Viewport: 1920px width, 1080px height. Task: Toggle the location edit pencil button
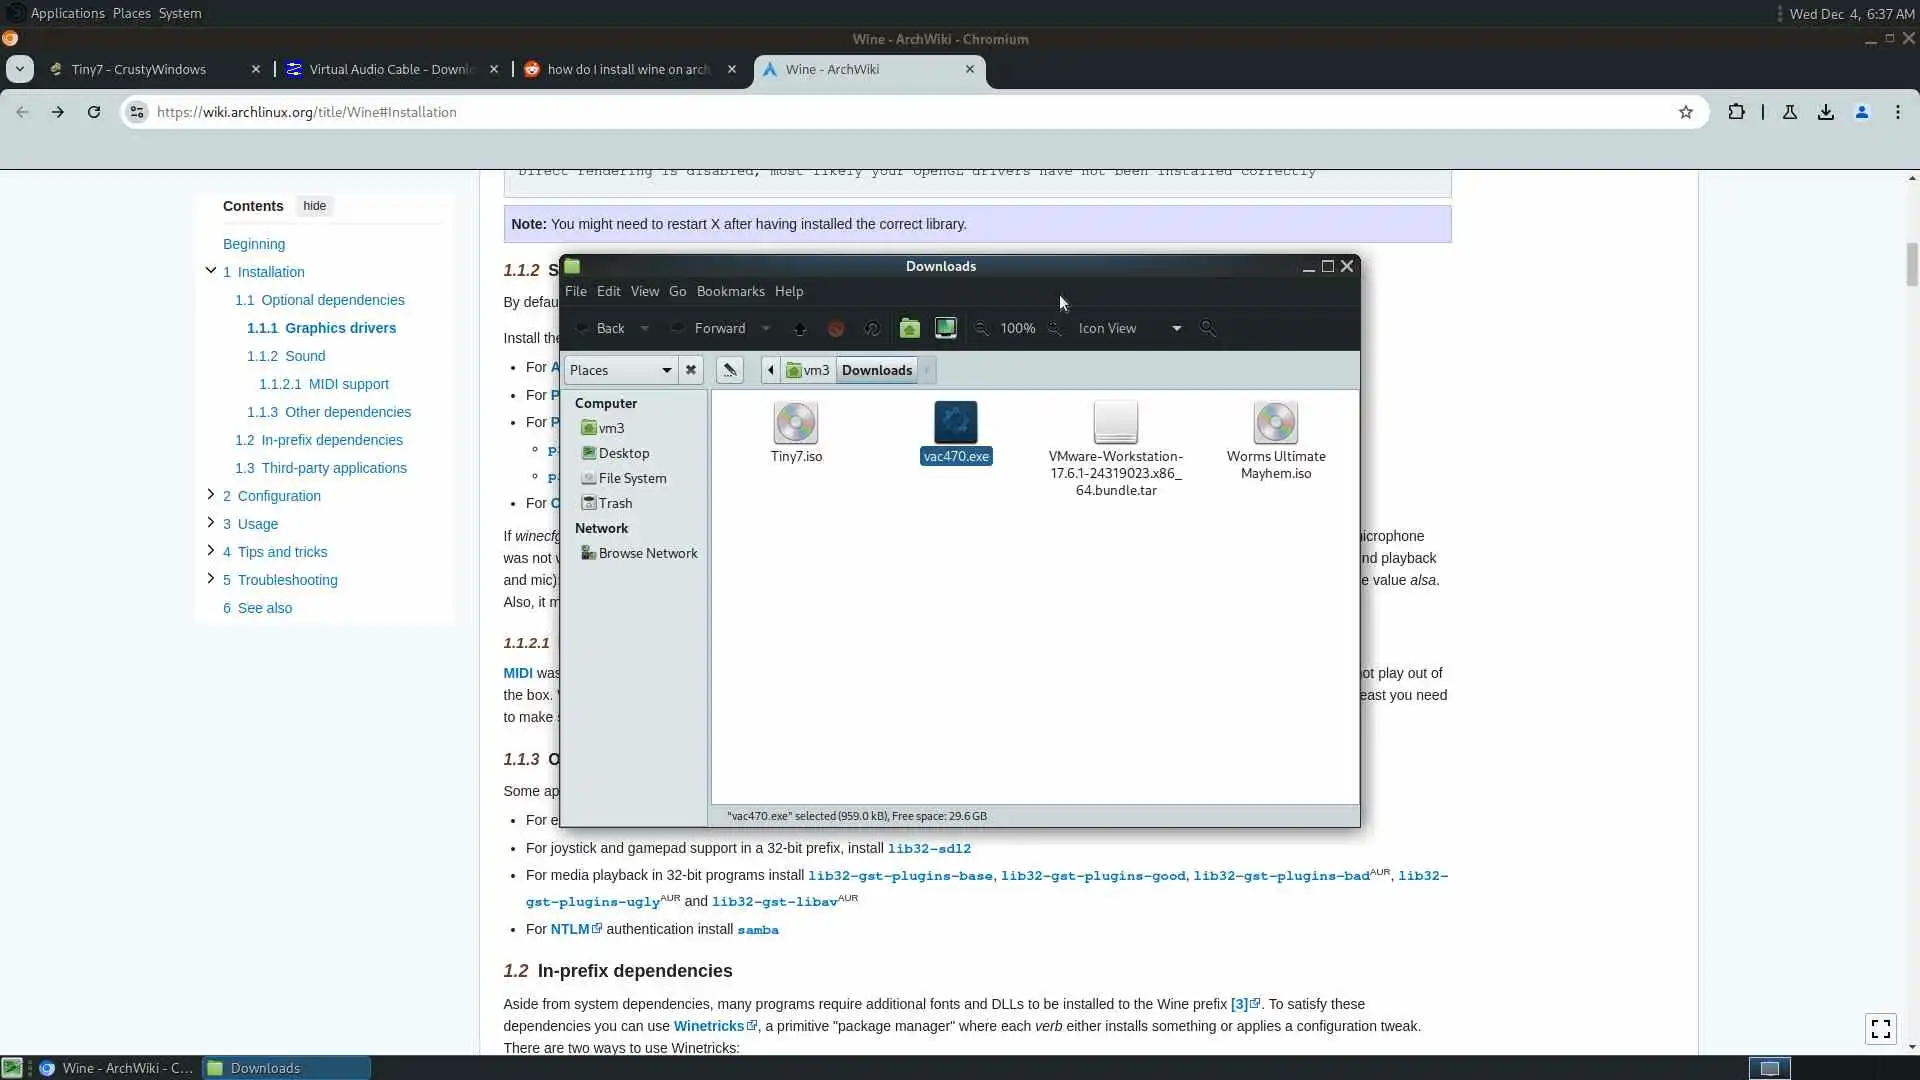(730, 370)
